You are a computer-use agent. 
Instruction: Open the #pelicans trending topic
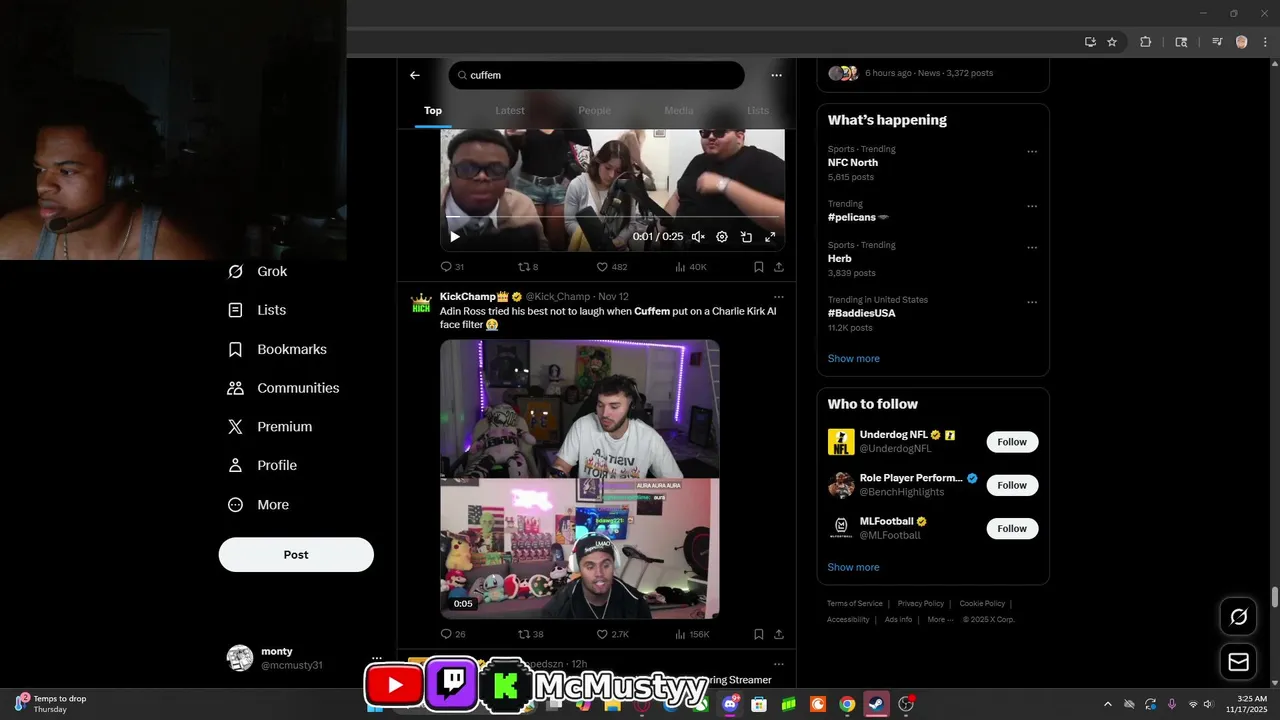tap(858, 217)
